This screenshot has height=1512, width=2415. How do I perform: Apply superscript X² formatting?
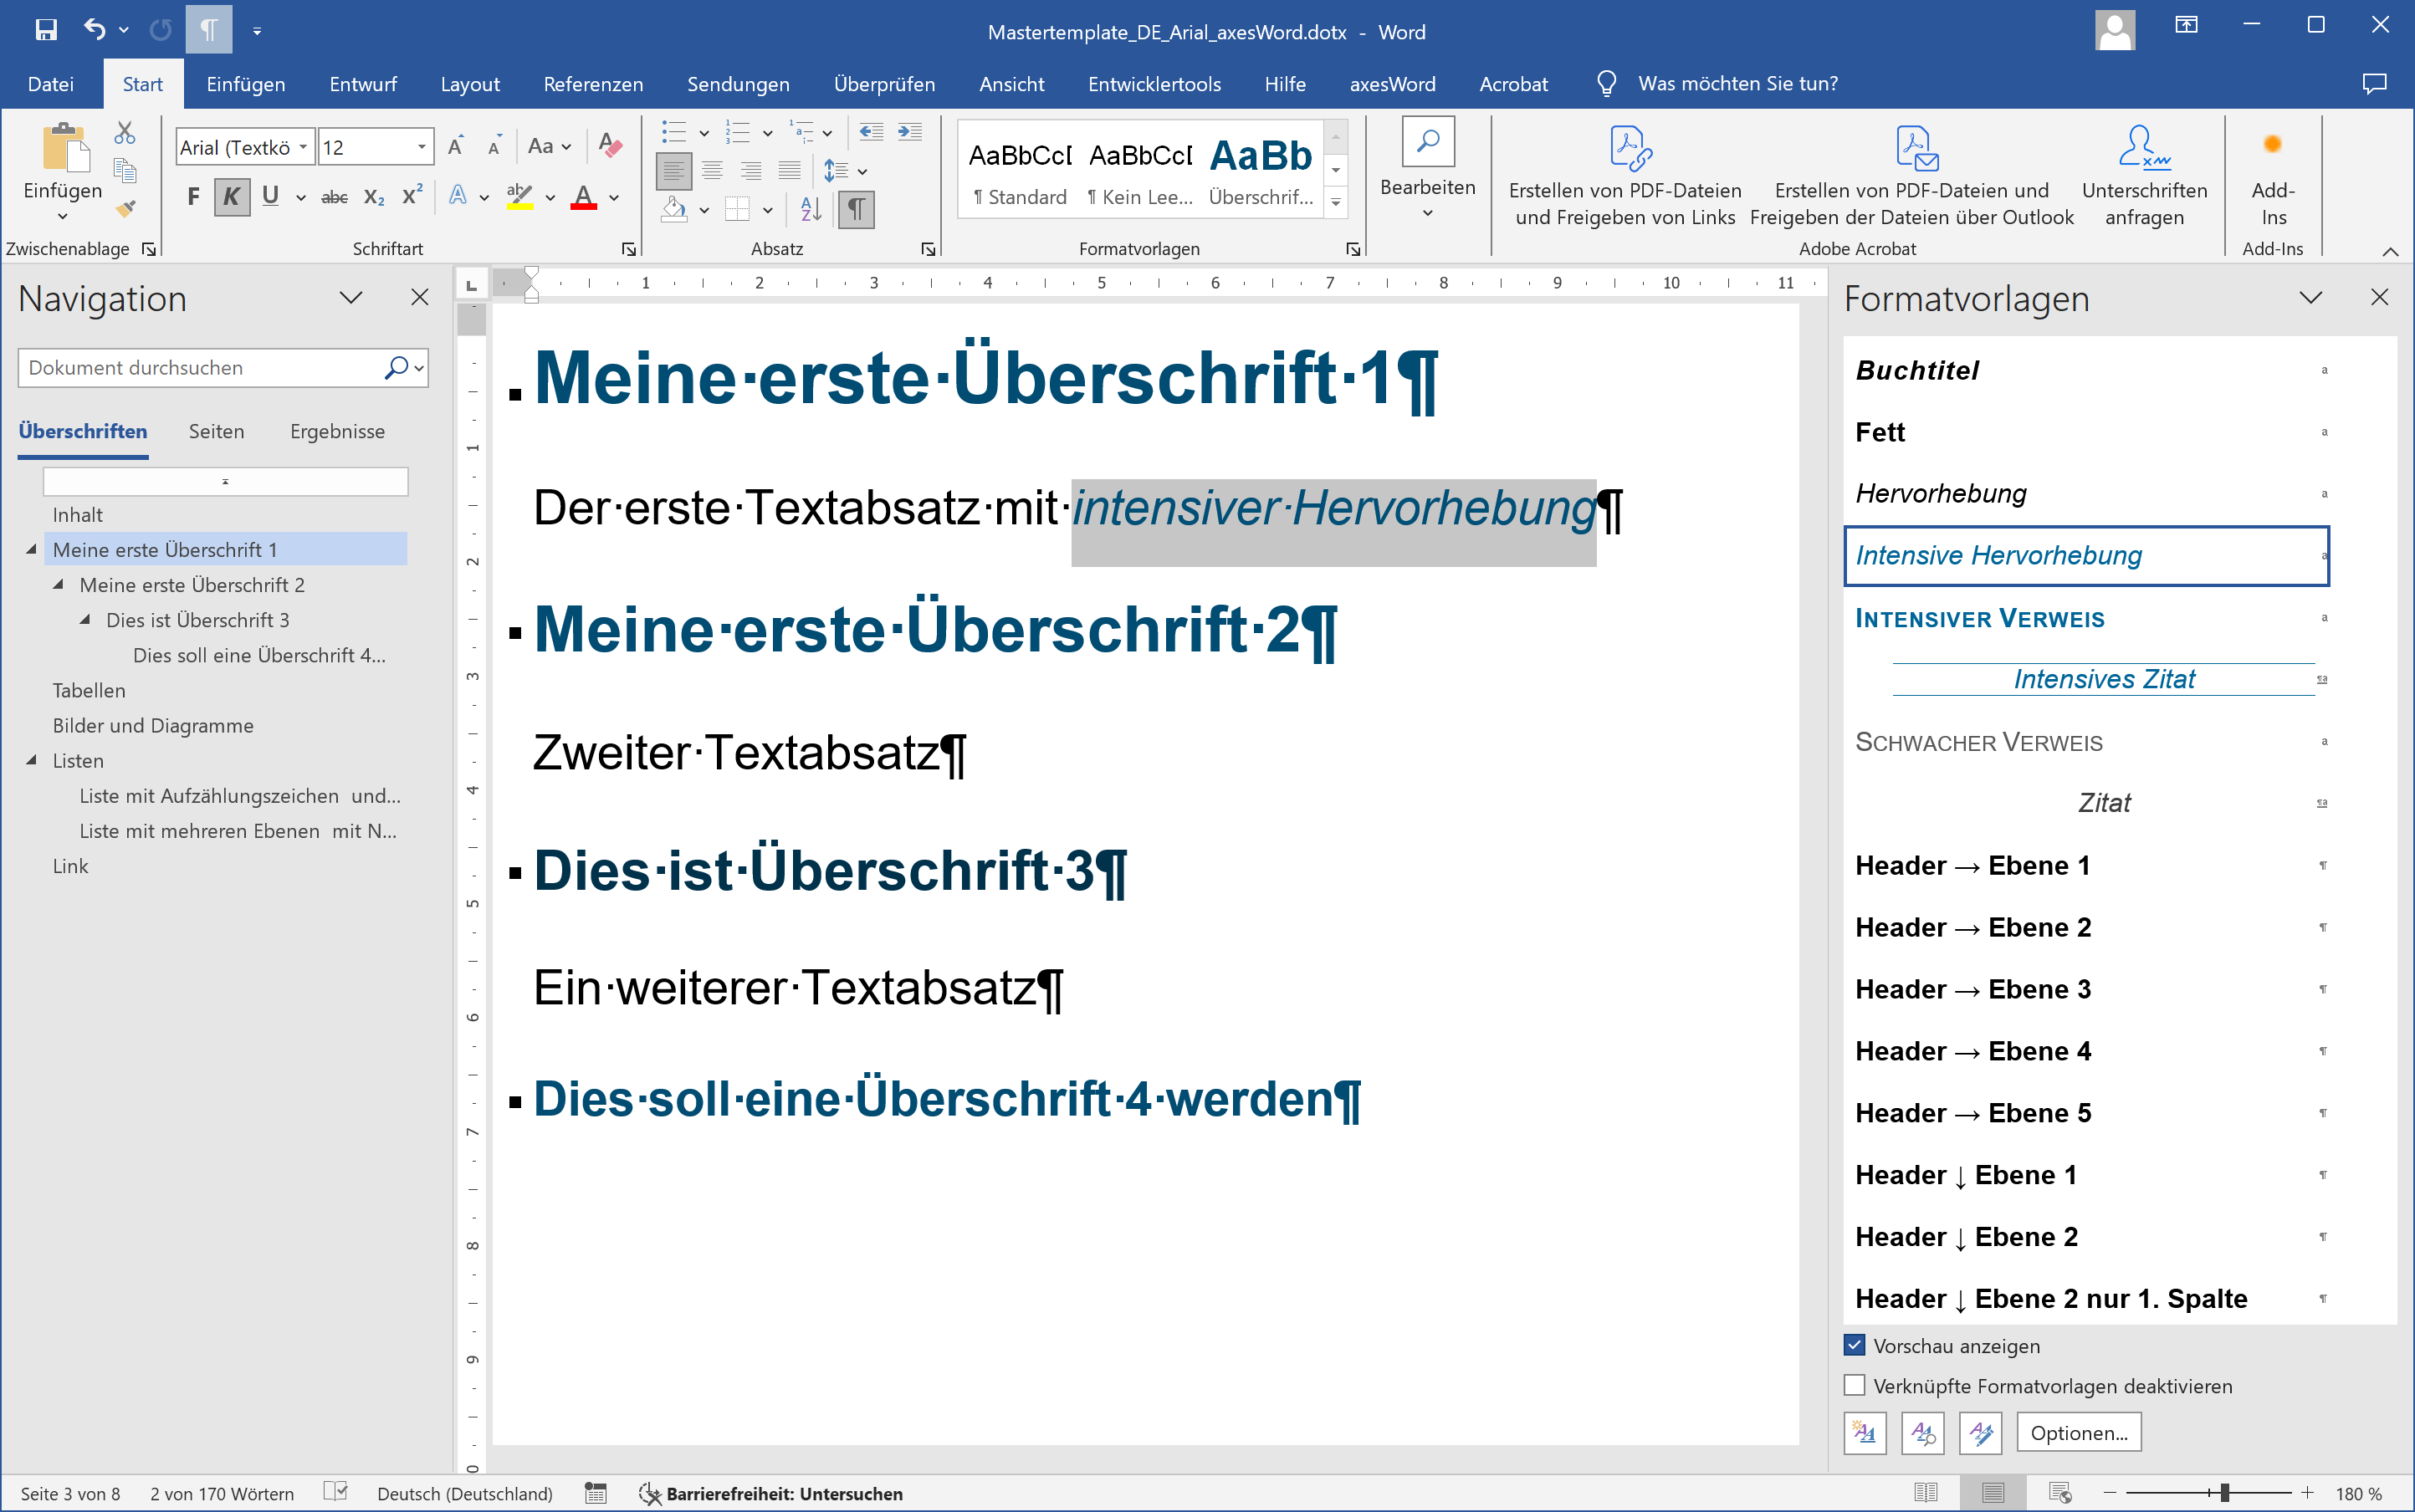(x=412, y=196)
